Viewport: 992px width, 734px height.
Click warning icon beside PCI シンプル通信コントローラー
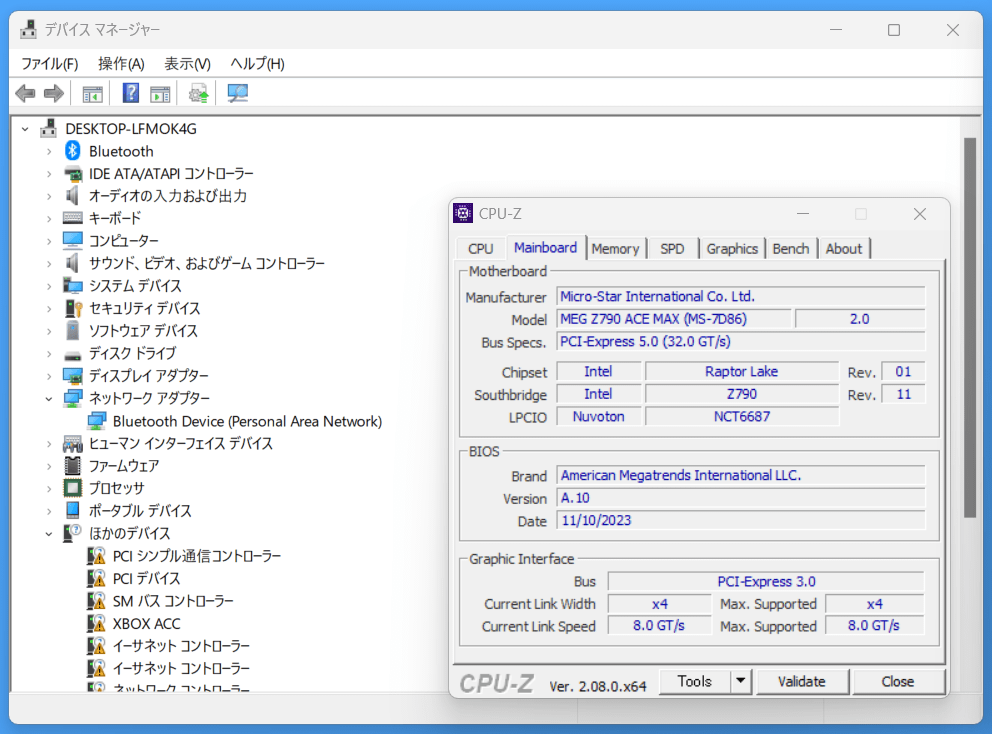click(x=96, y=556)
